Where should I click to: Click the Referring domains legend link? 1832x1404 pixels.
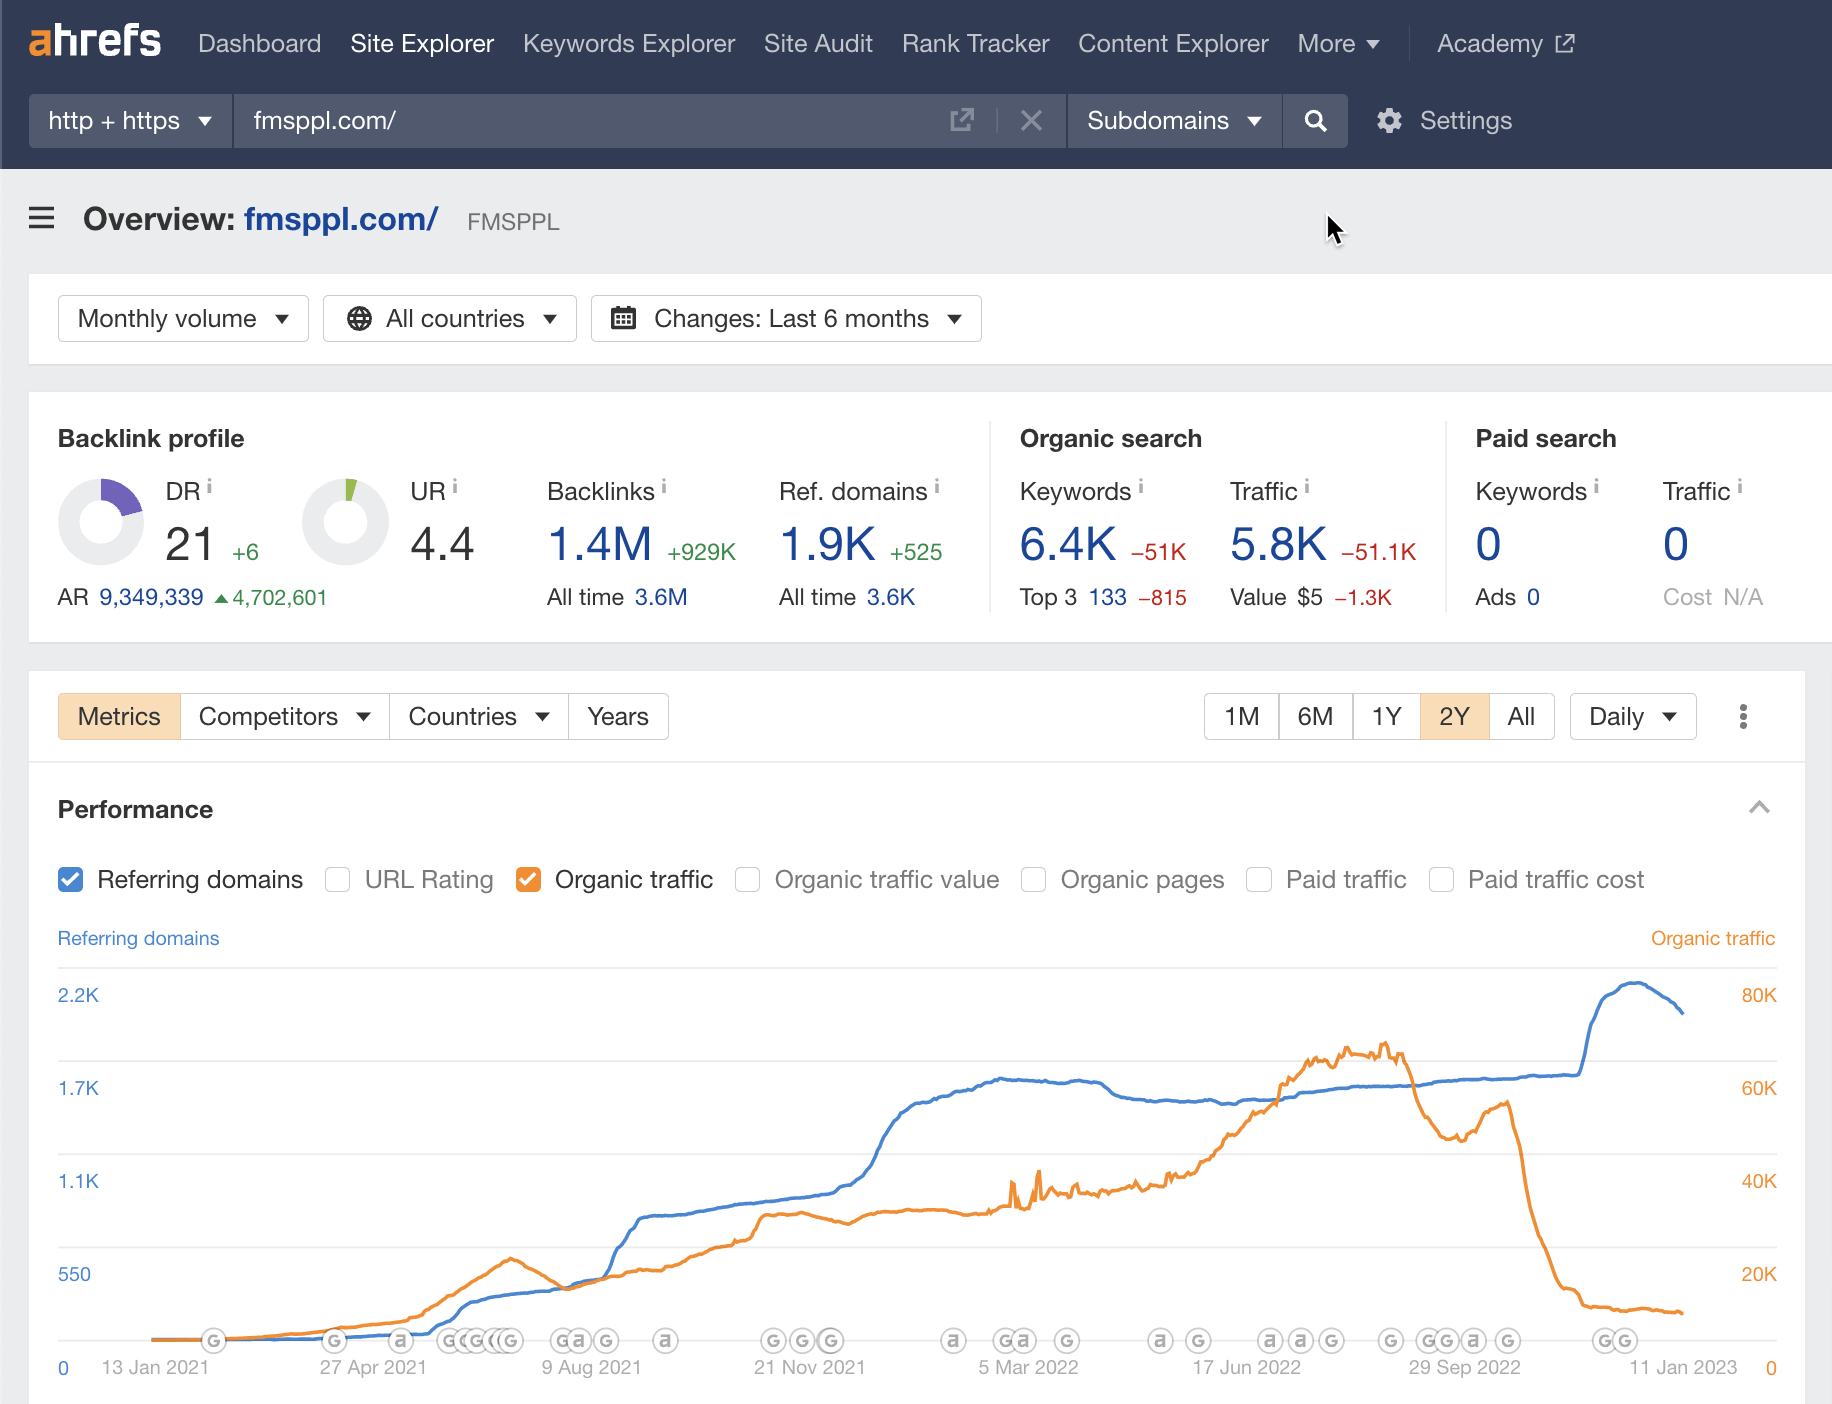point(138,938)
